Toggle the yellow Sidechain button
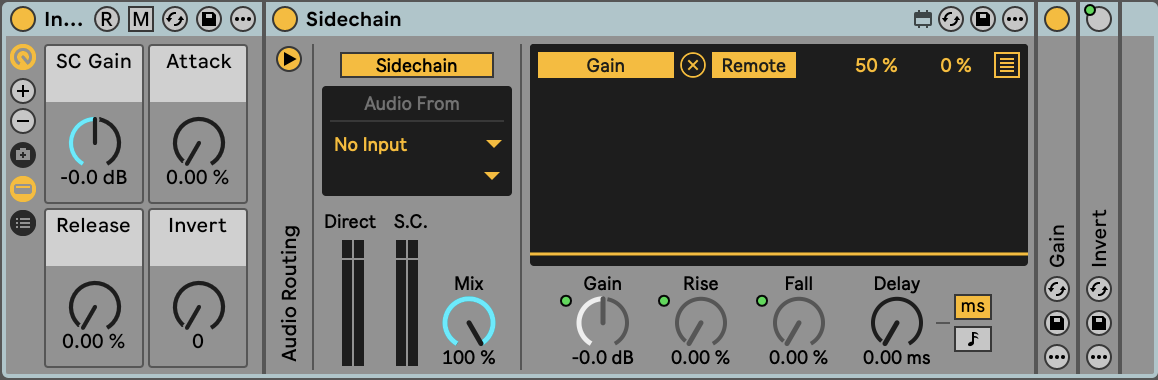The height and width of the screenshot is (380, 1158). pyautogui.click(x=417, y=65)
